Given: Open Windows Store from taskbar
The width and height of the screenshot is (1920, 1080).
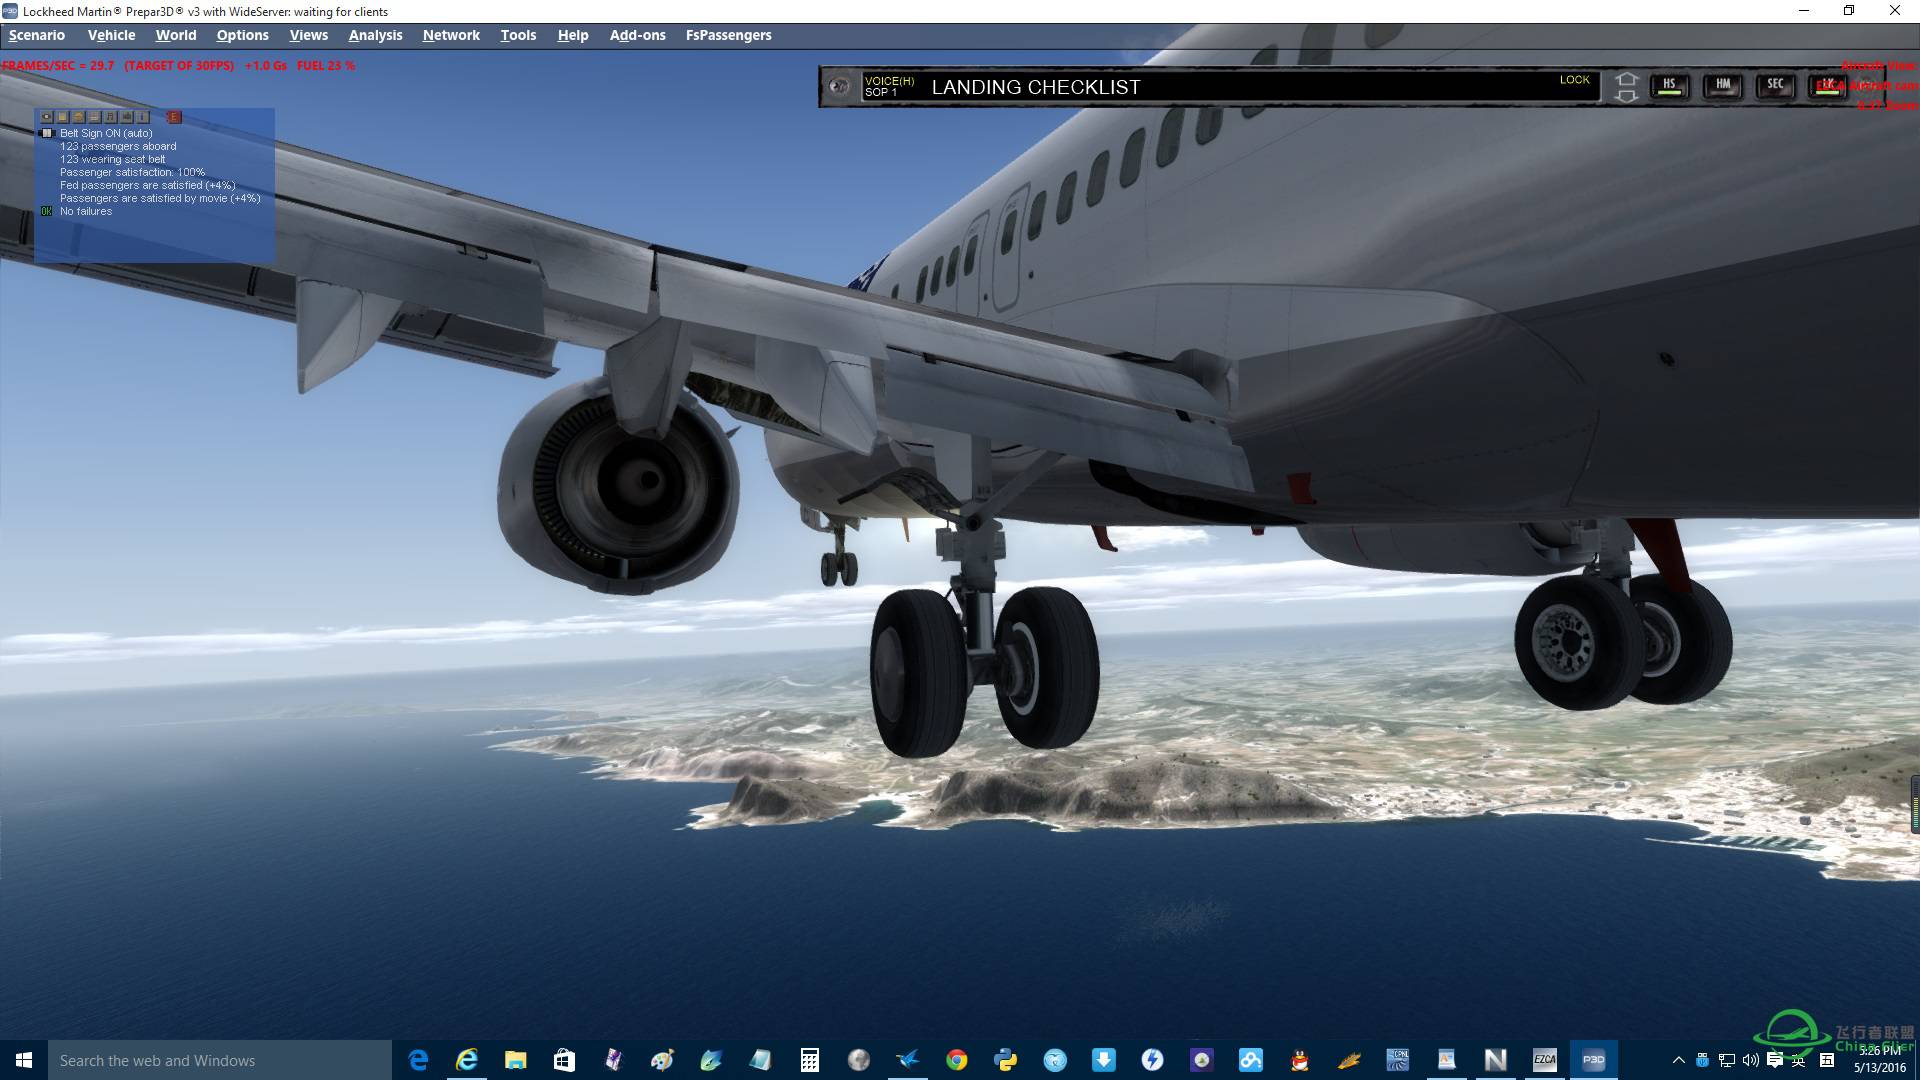Looking at the screenshot, I should [x=565, y=1060].
